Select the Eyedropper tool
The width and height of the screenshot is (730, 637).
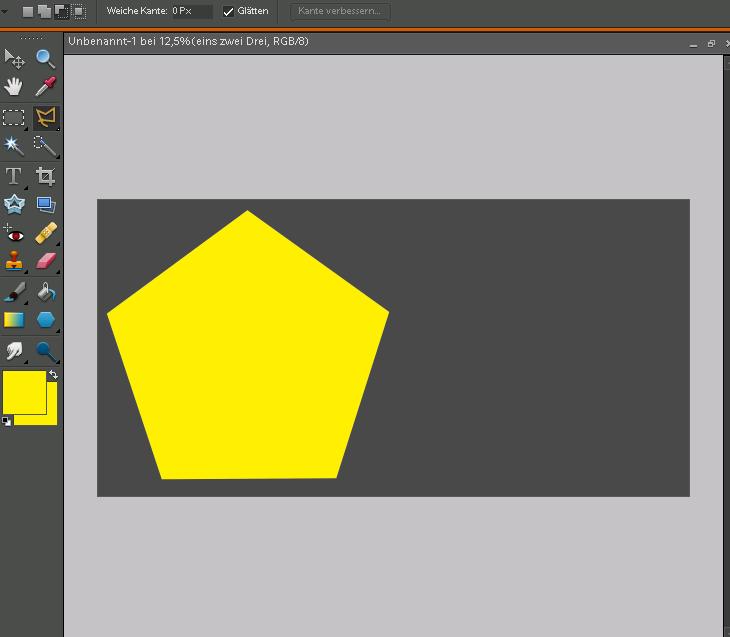[46, 87]
